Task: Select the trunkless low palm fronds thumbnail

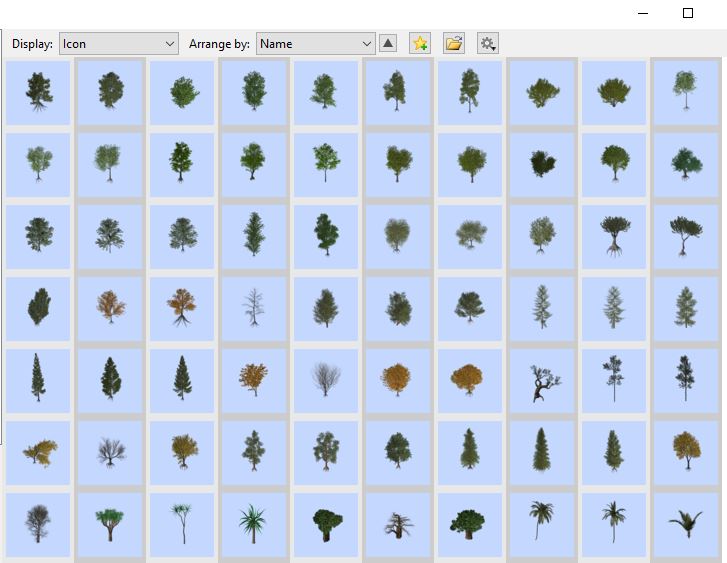Action: (685, 525)
